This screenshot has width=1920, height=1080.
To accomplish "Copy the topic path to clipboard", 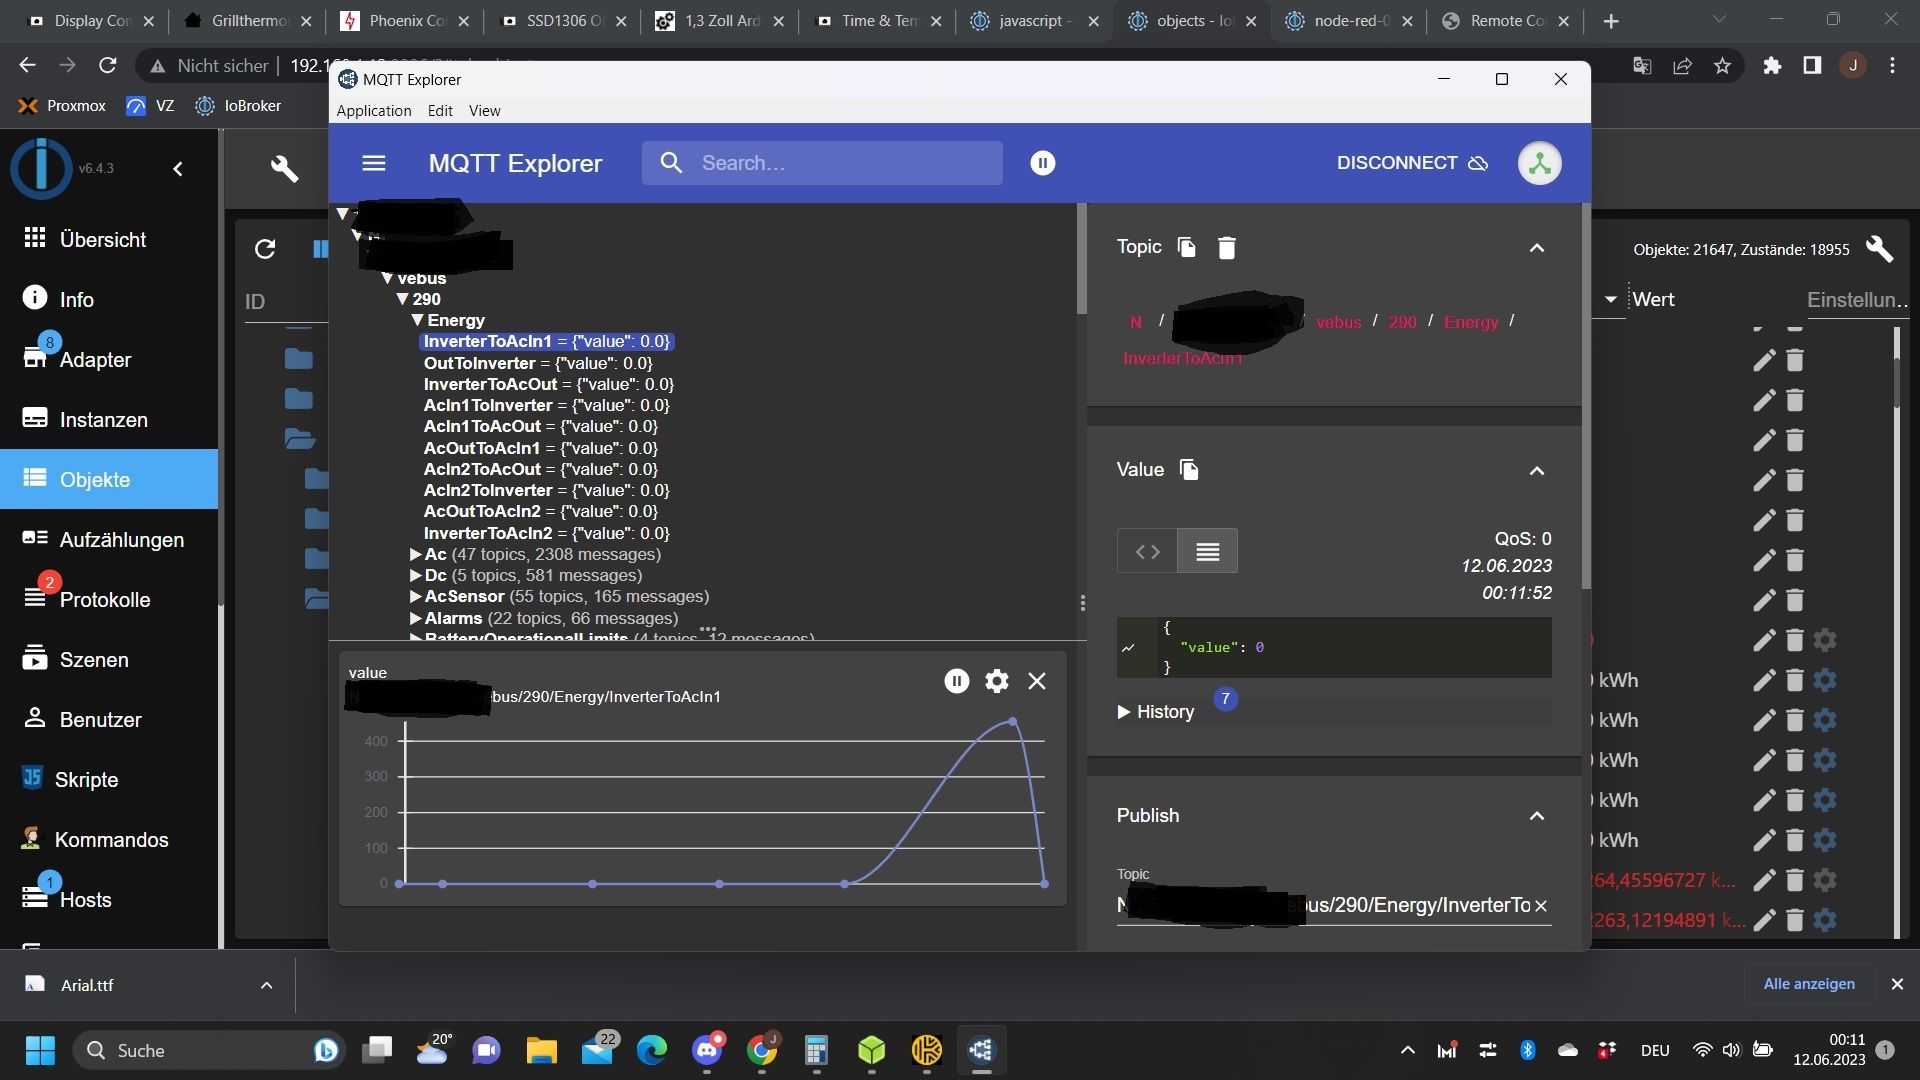I will [1187, 247].
